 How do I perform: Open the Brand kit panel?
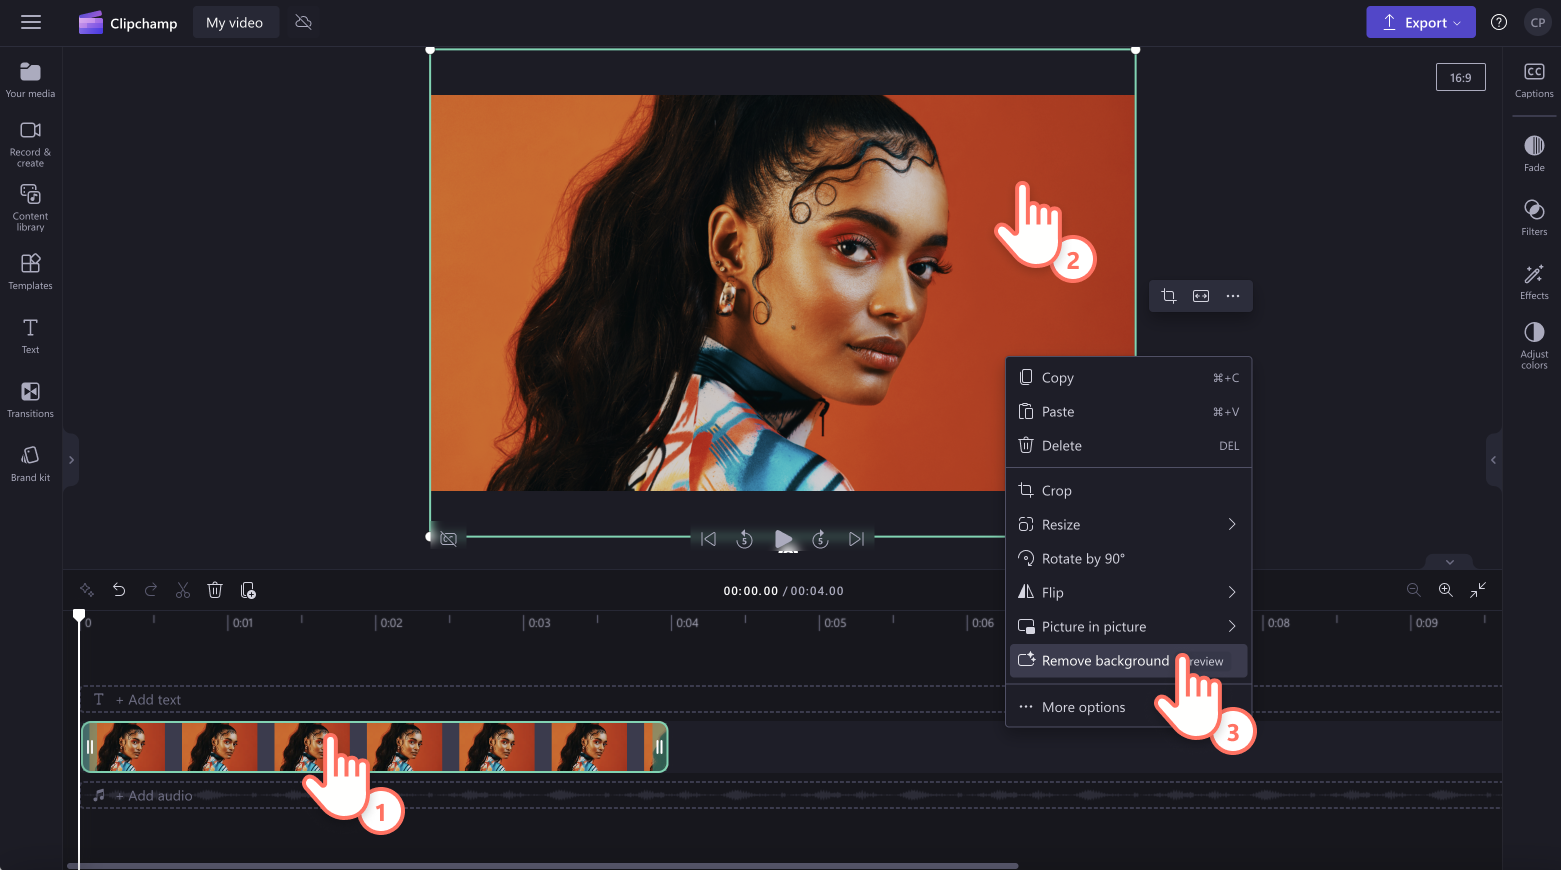(30, 463)
